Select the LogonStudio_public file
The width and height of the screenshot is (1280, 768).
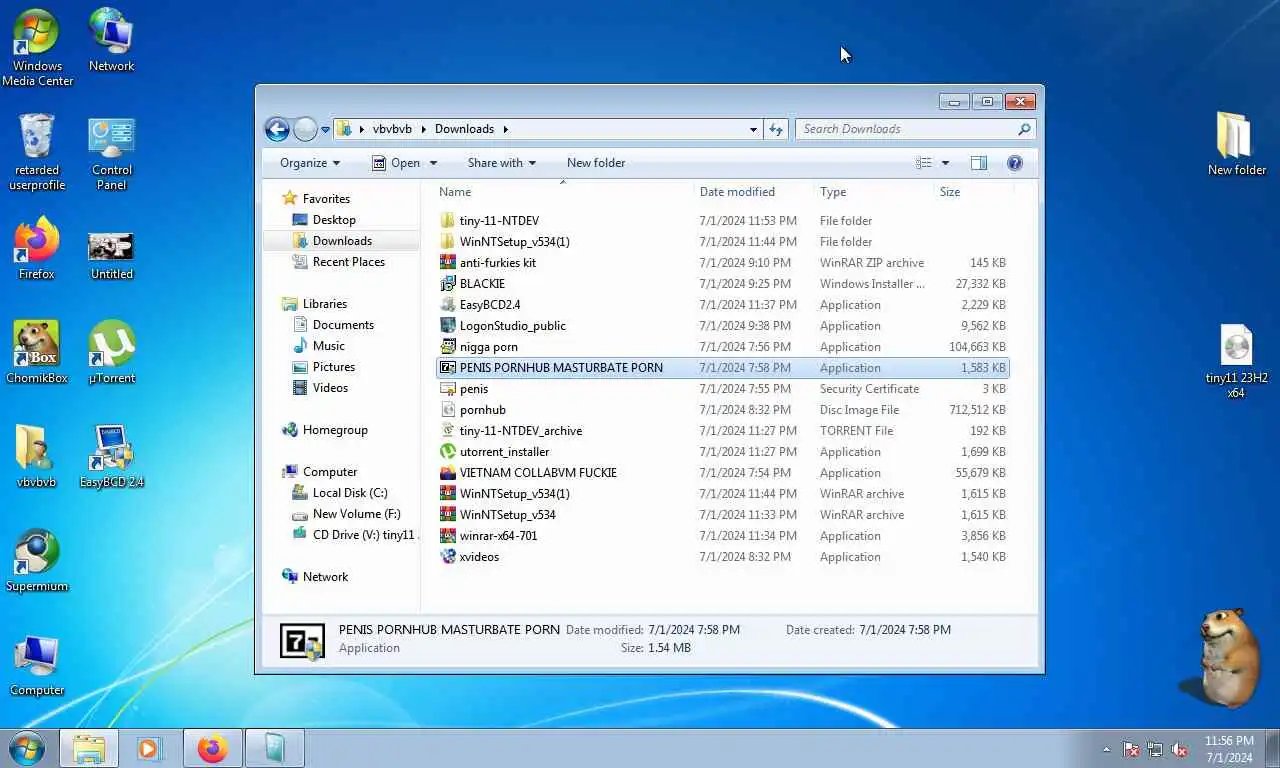[x=512, y=326]
